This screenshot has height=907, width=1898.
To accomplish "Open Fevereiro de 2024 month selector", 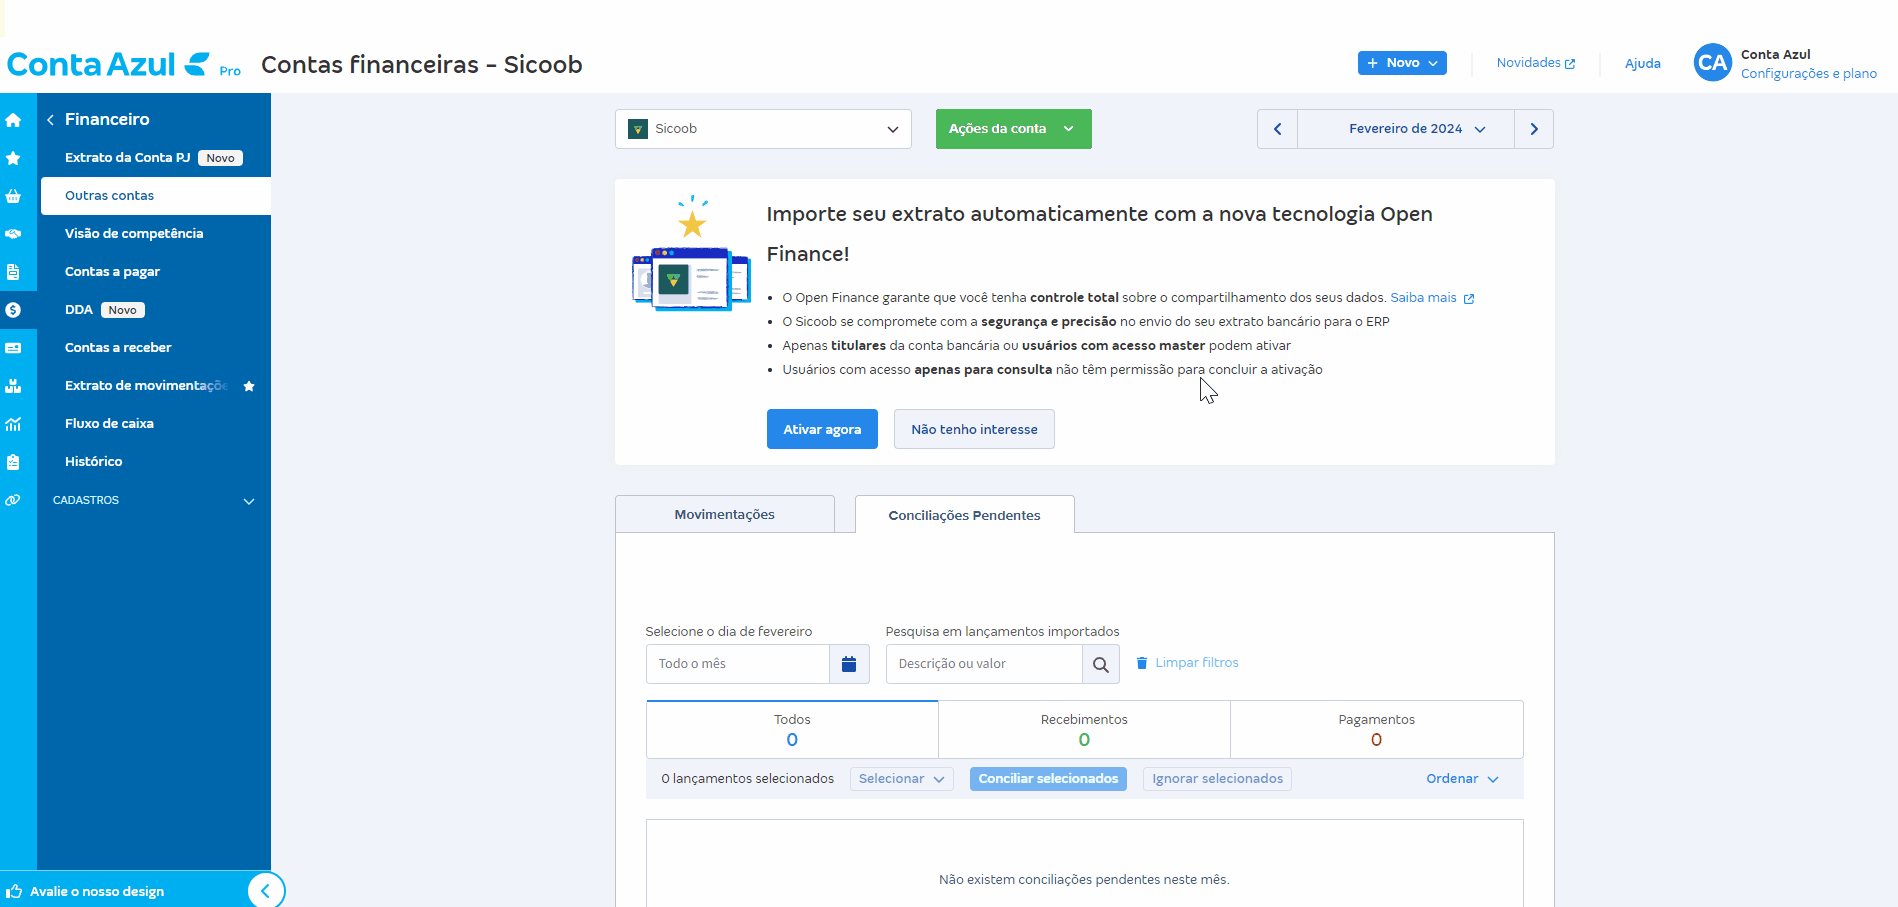I will (x=1405, y=129).
